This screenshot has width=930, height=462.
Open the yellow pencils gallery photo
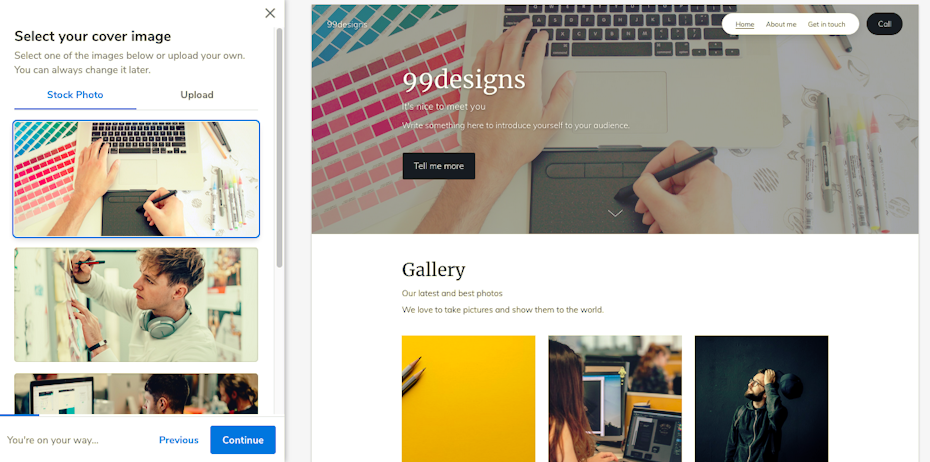tap(469, 399)
